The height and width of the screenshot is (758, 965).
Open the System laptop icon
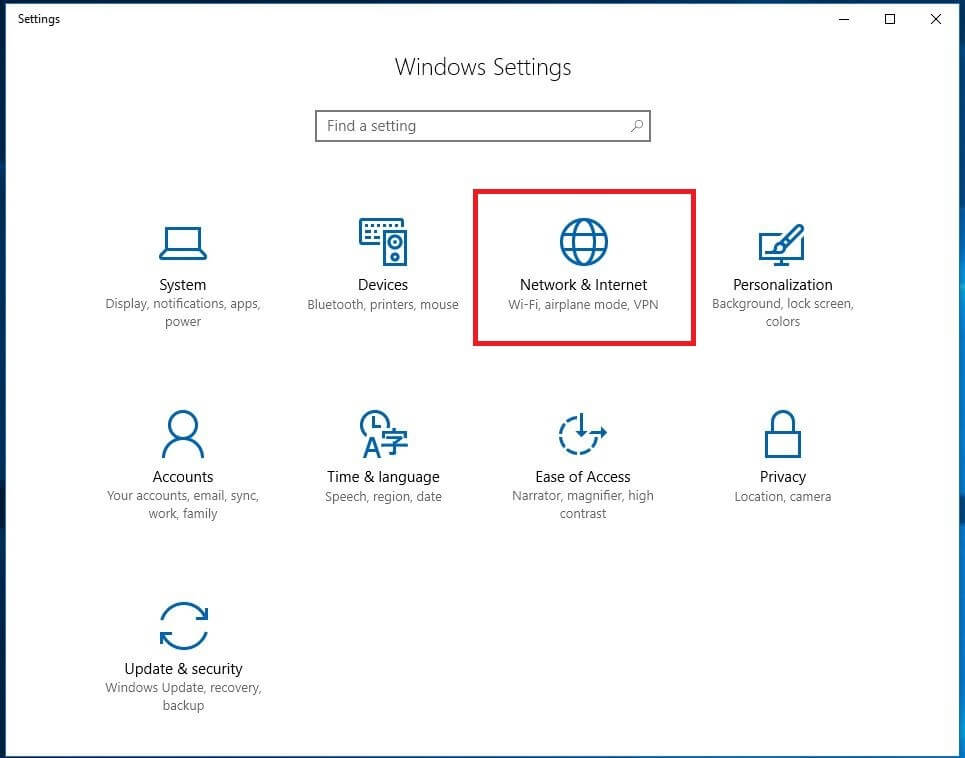click(x=183, y=244)
